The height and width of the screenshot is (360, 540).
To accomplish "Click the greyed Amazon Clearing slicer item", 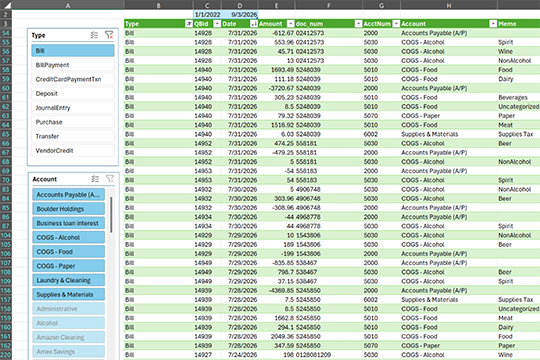I will point(69,338).
